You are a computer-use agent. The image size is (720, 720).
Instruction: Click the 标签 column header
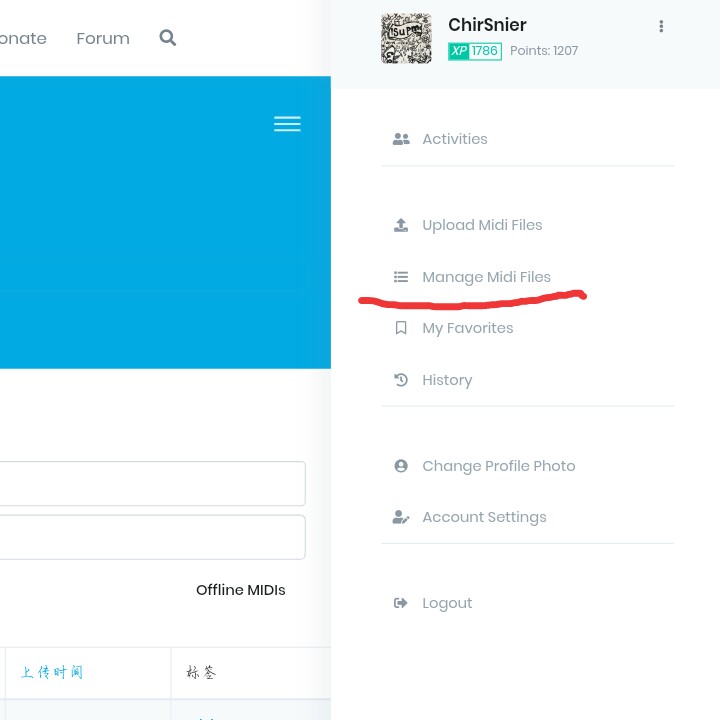pyautogui.click(x=201, y=672)
